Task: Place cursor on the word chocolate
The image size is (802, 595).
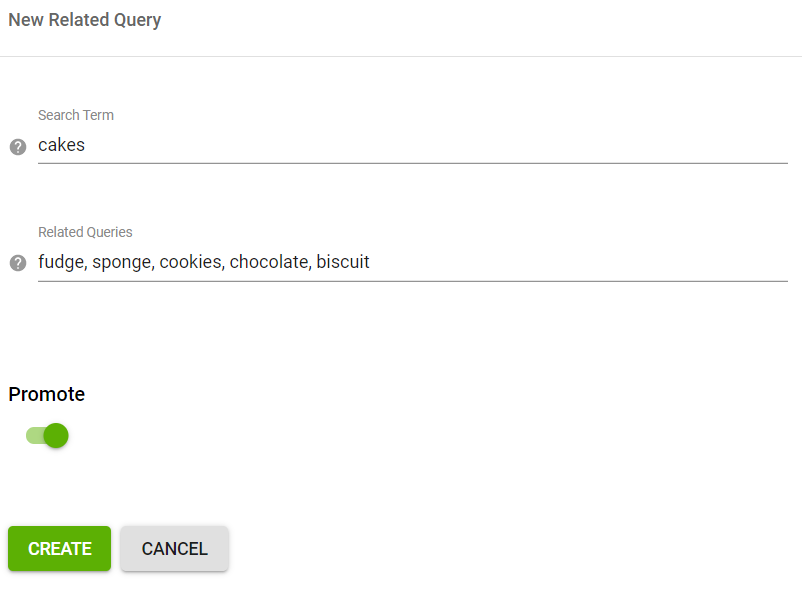Action: click(x=270, y=262)
